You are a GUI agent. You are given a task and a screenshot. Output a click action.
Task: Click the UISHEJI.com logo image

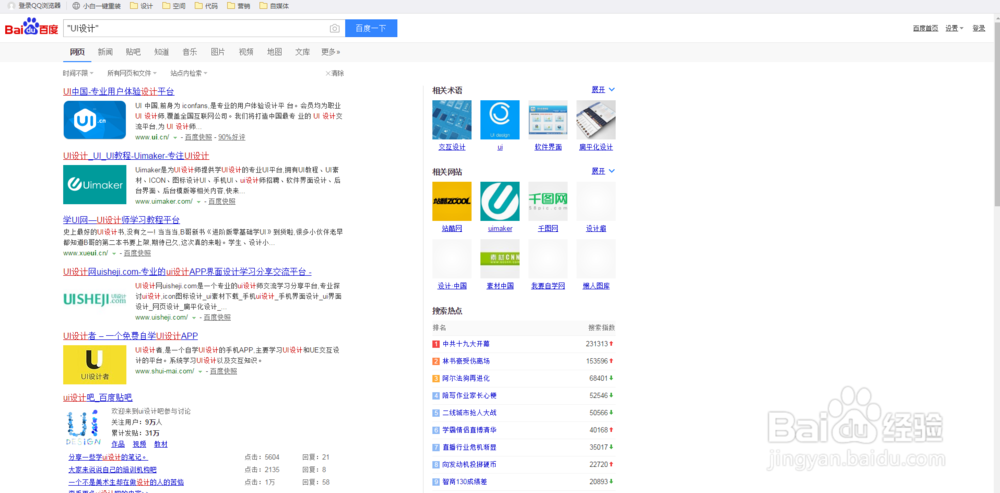coord(94,299)
